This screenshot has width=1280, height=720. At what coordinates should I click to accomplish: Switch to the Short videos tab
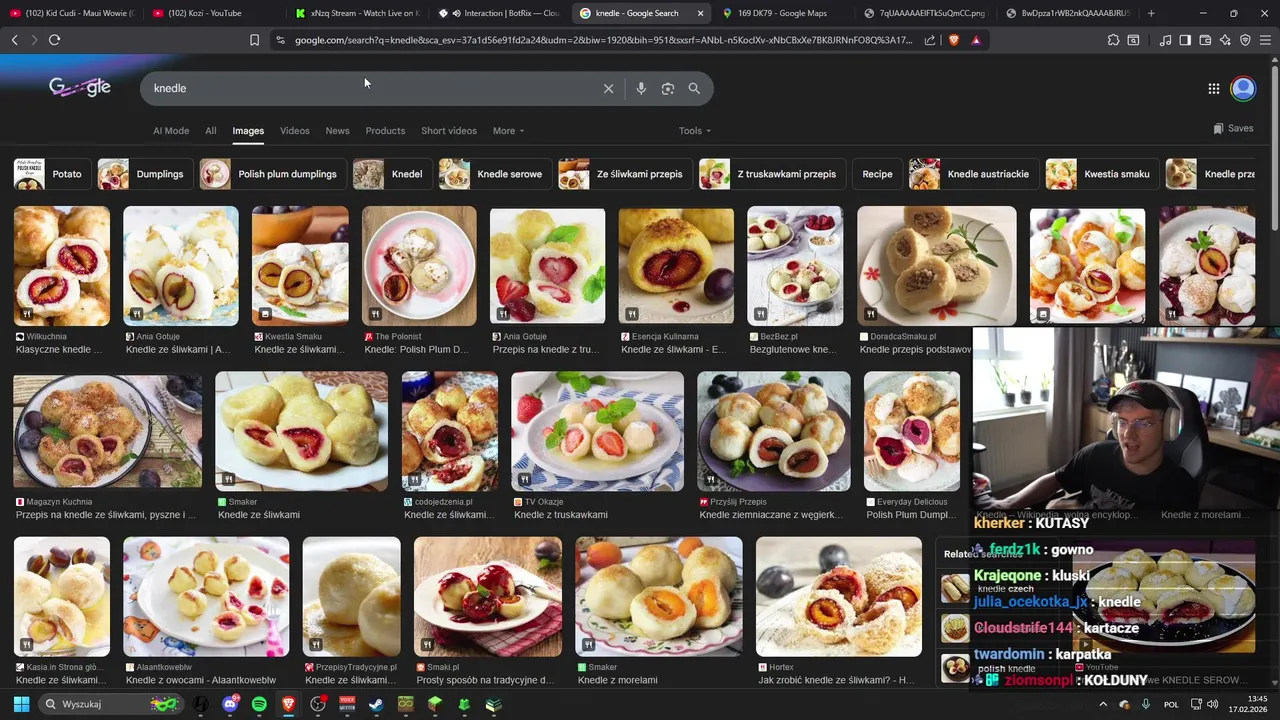448,131
